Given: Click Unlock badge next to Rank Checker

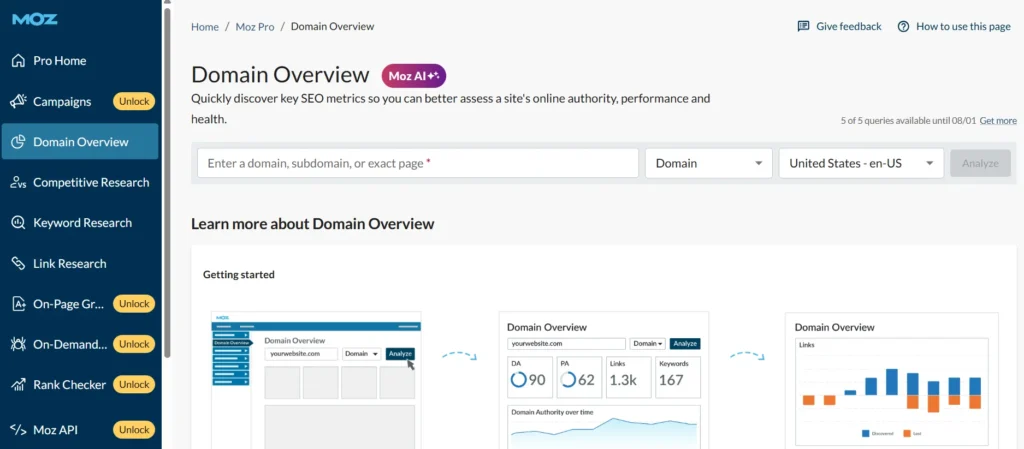Looking at the screenshot, I should tap(134, 384).
